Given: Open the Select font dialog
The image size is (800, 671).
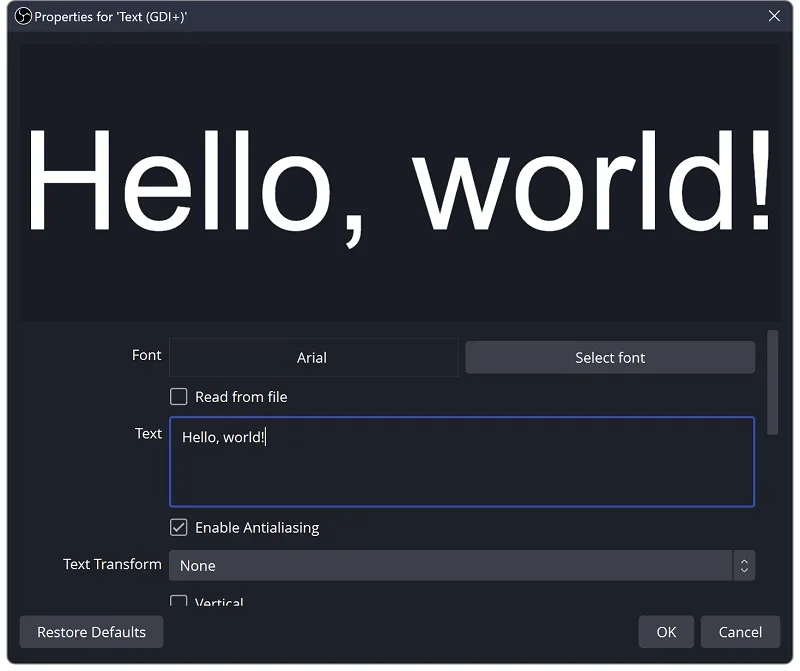Looking at the screenshot, I should point(610,357).
